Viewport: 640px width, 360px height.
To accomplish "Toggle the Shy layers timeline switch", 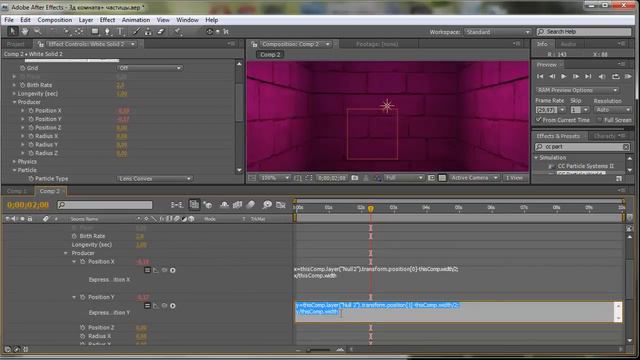I will coord(224,204).
